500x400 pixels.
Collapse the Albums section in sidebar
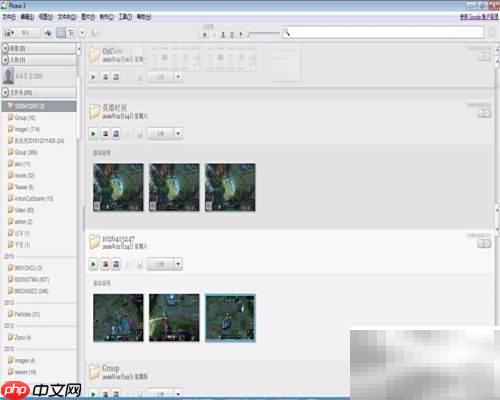(5, 49)
